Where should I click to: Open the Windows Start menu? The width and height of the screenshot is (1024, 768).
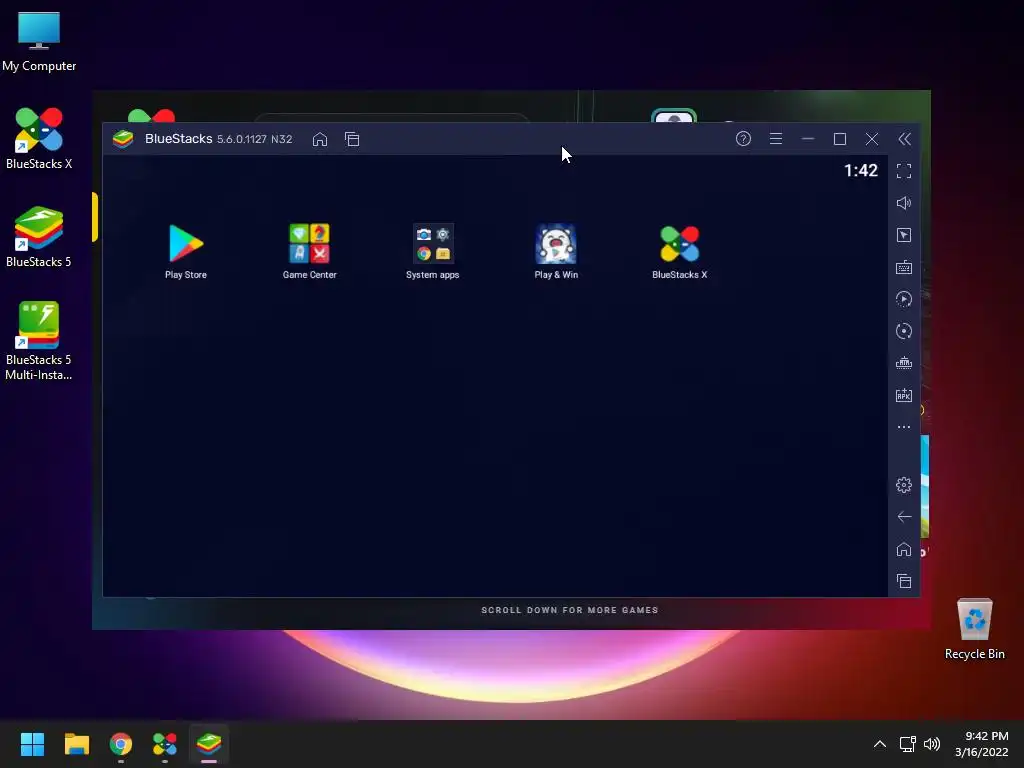(x=32, y=744)
